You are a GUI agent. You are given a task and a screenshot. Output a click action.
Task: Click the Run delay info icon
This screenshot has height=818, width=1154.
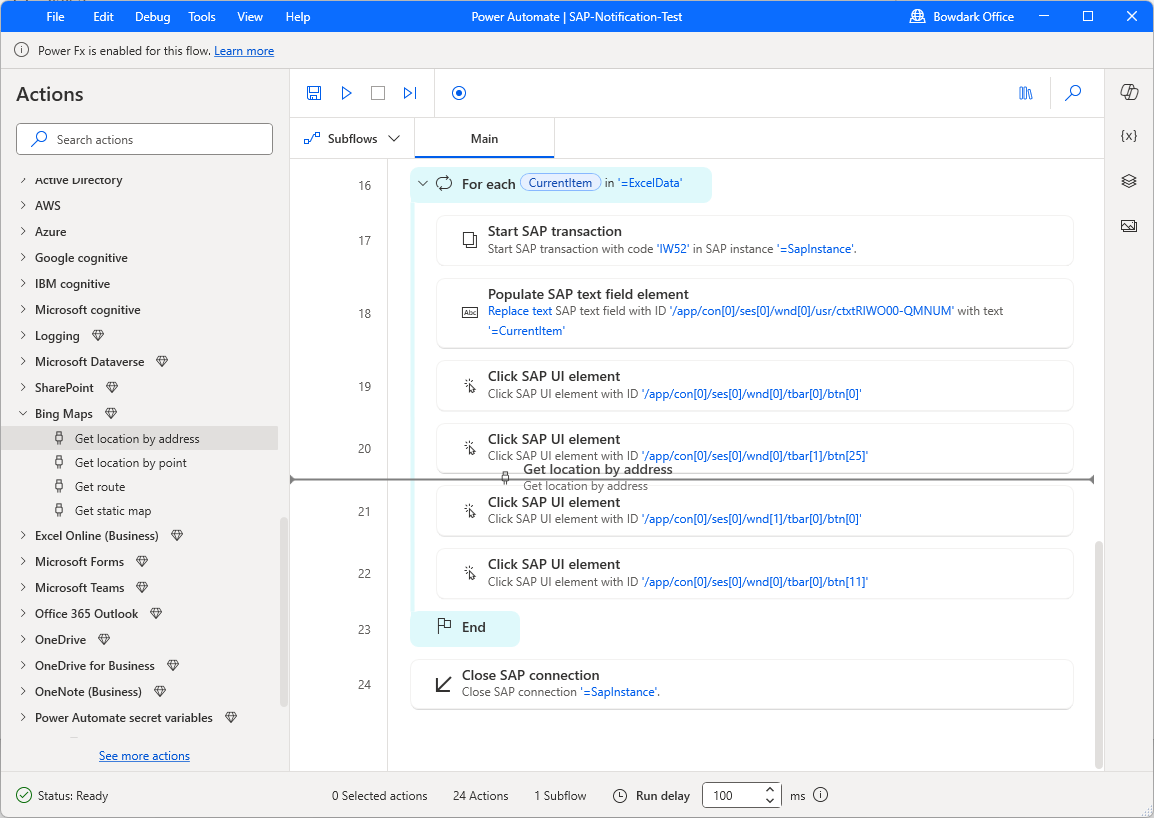(x=821, y=795)
